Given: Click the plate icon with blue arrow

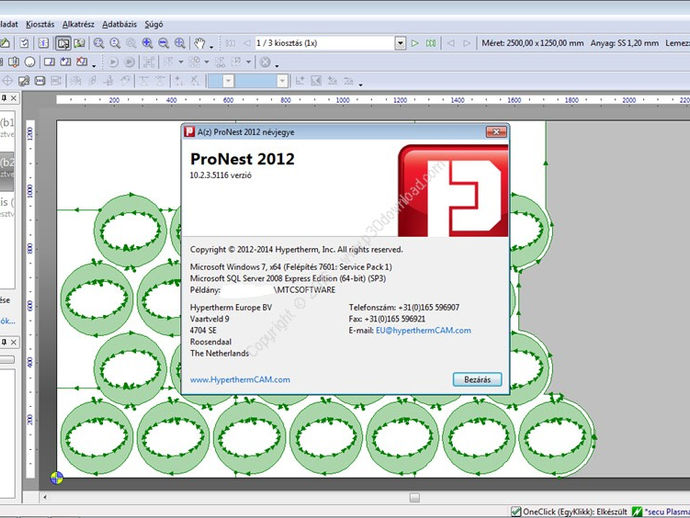Looking at the screenshot, I should tap(66, 62).
